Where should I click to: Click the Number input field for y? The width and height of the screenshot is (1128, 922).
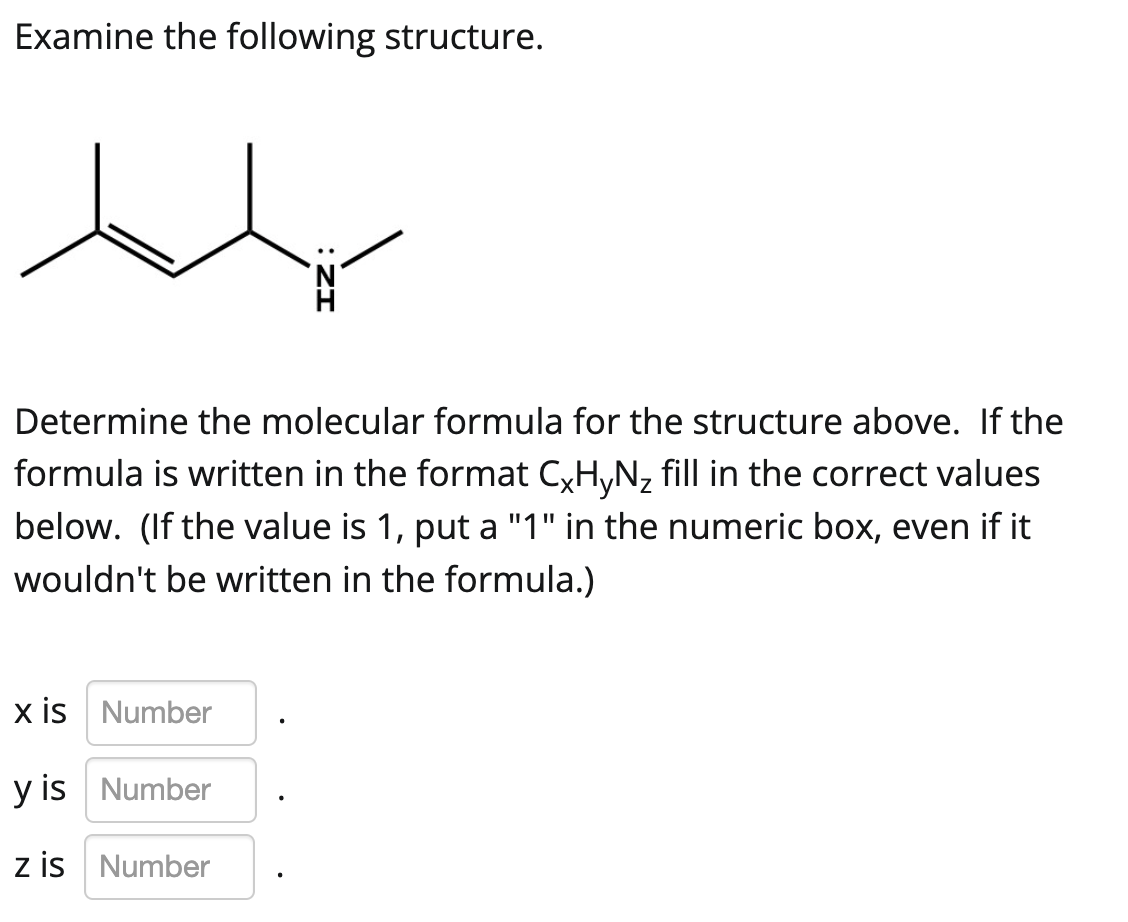click(170, 789)
